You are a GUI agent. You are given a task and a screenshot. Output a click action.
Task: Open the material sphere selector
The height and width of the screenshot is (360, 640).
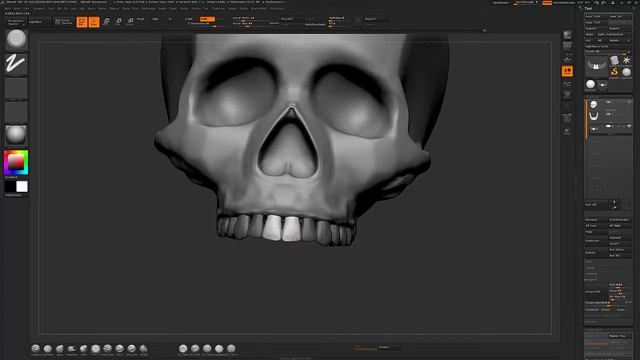pyautogui.click(x=16, y=135)
